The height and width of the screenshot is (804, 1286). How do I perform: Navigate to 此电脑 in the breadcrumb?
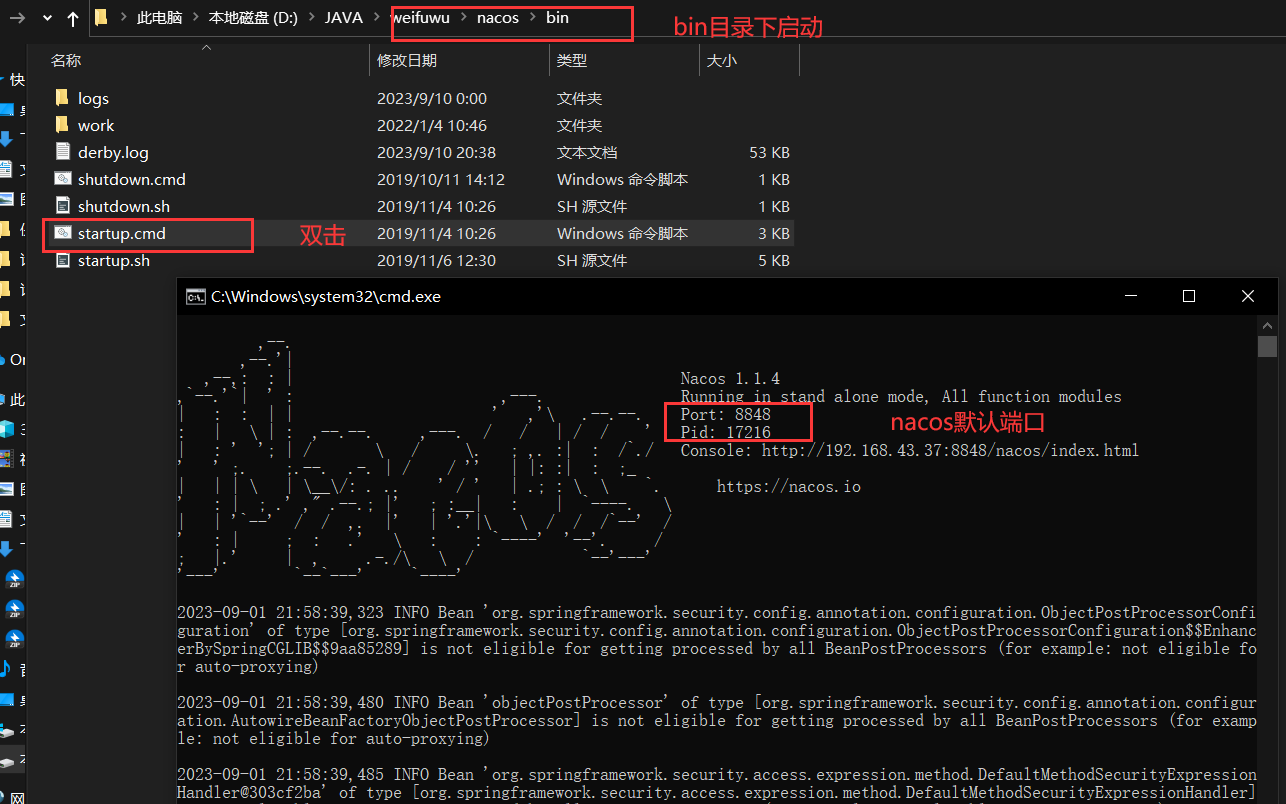(159, 18)
